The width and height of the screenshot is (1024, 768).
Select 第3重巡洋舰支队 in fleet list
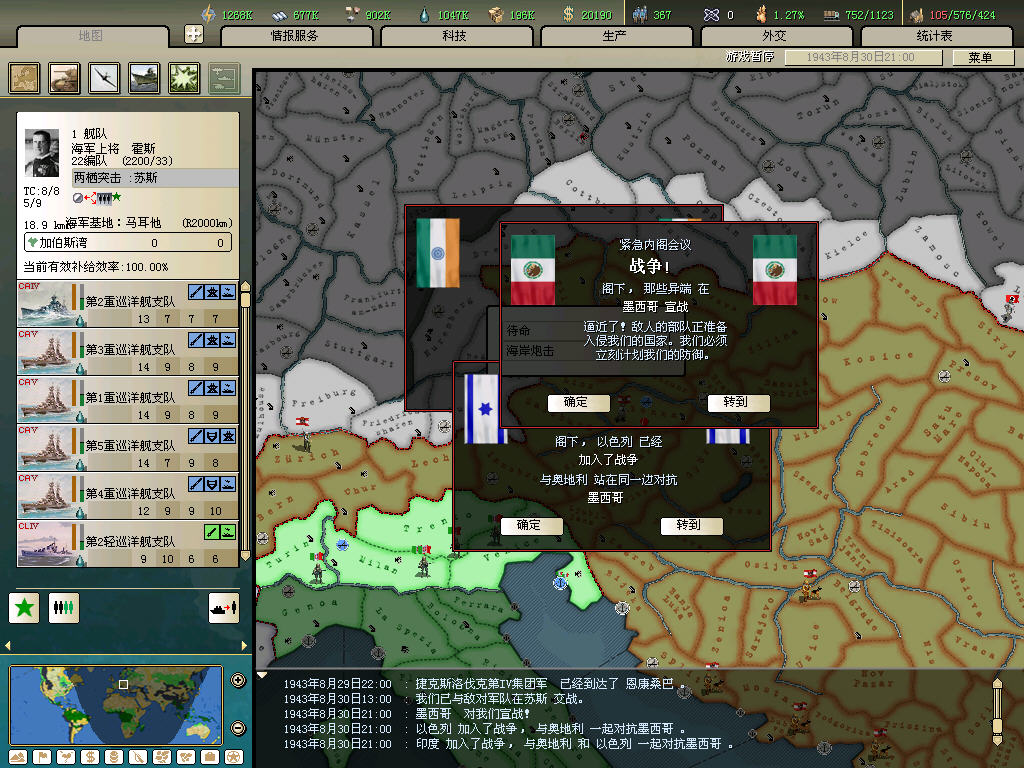(128, 351)
